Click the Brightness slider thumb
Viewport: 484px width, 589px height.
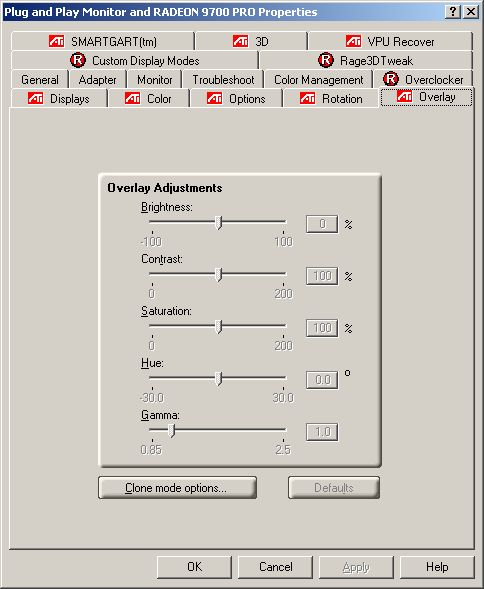[218, 223]
